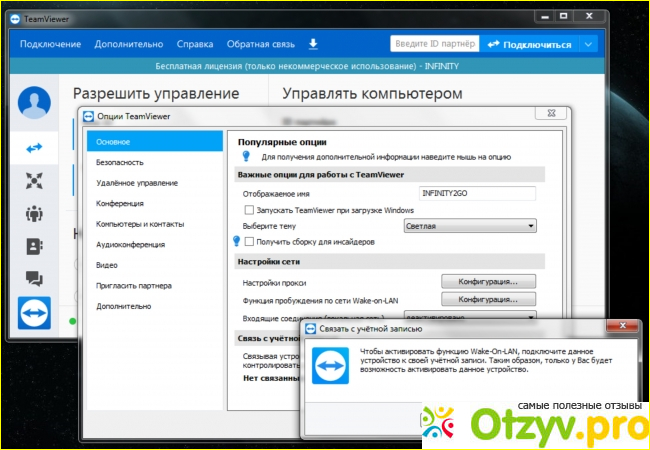Click Конфигурация button for Настройки прокси
The image size is (650, 450).
489,282
